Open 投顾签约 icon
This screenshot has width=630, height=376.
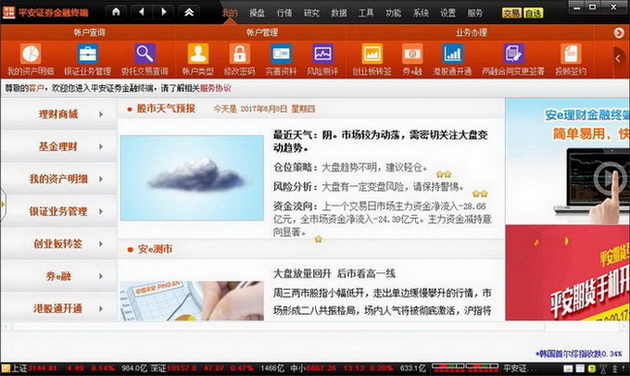571,54
